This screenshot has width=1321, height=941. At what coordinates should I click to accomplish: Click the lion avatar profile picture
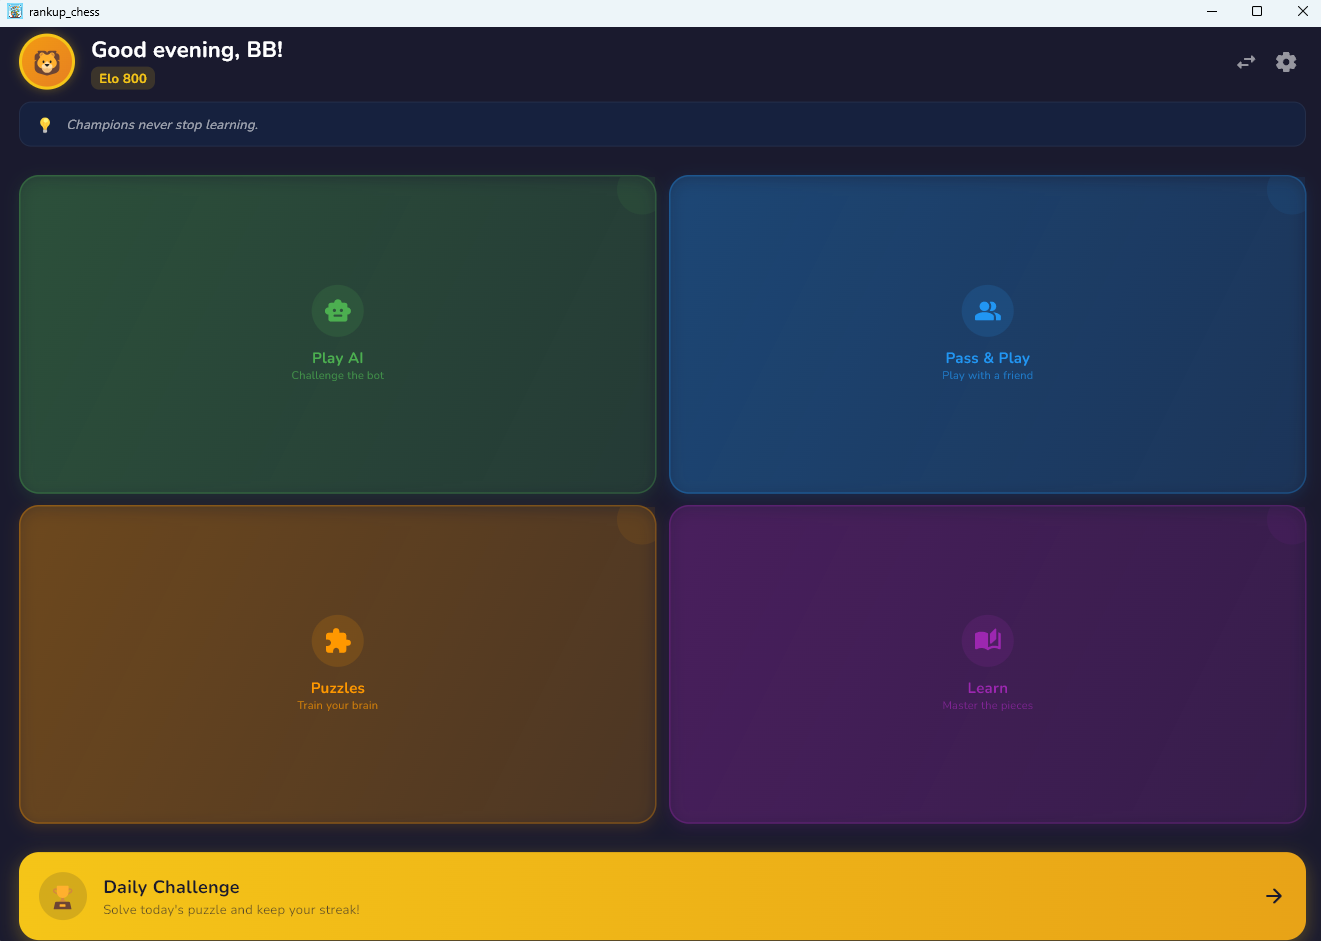click(x=47, y=62)
